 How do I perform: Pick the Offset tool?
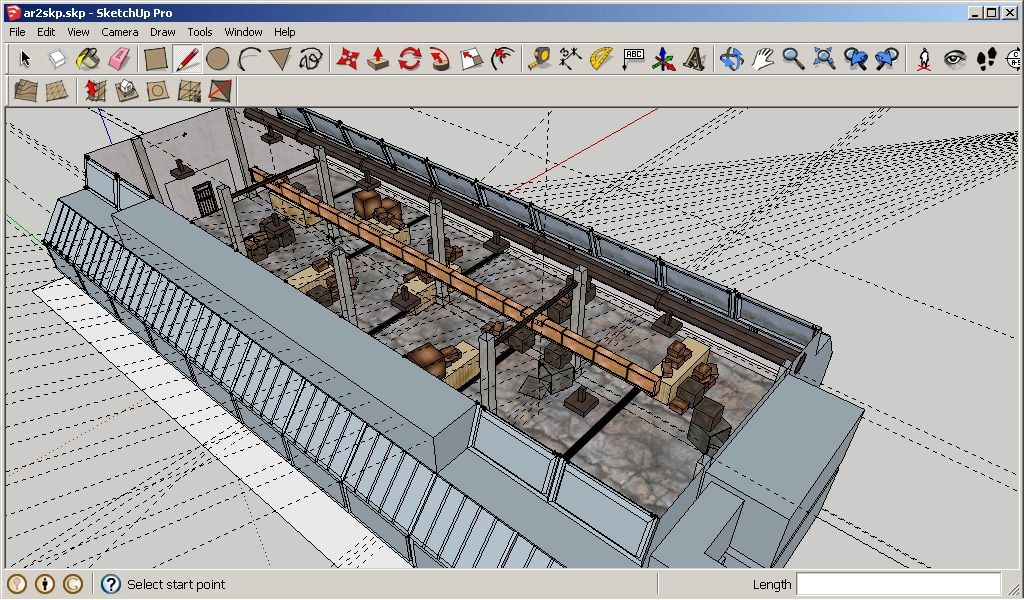[x=503, y=59]
